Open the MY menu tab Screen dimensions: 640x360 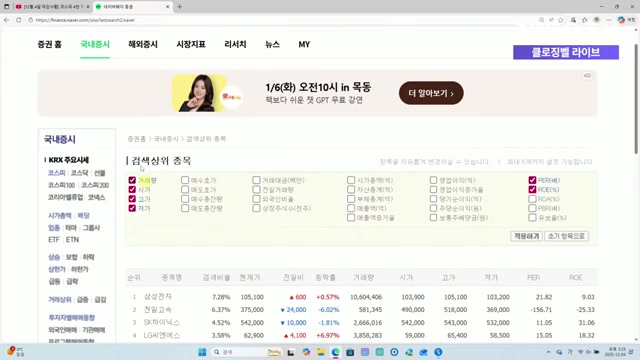[304, 44]
